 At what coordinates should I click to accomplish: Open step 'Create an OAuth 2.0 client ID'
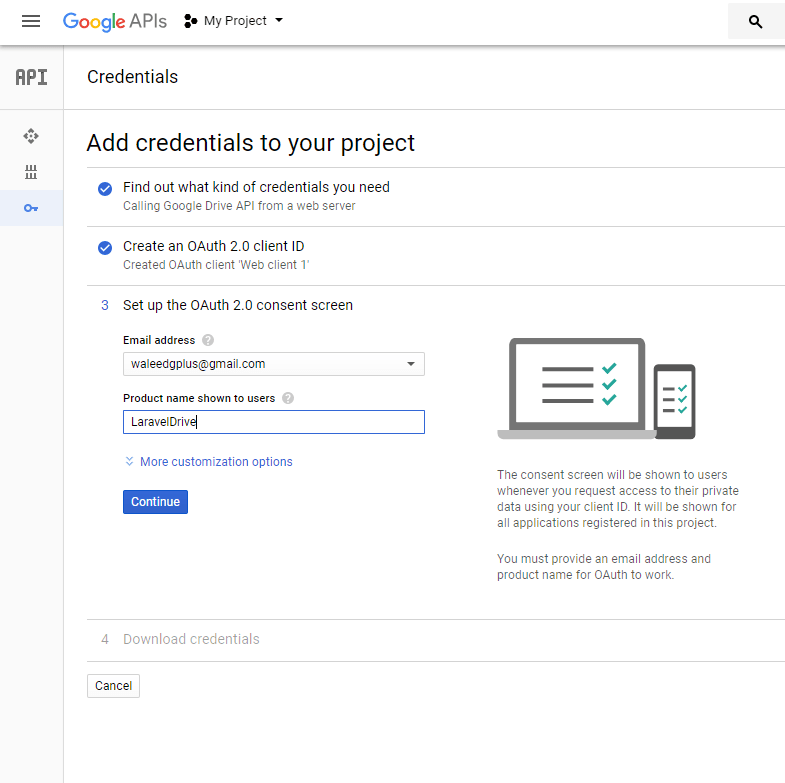[x=214, y=246]
